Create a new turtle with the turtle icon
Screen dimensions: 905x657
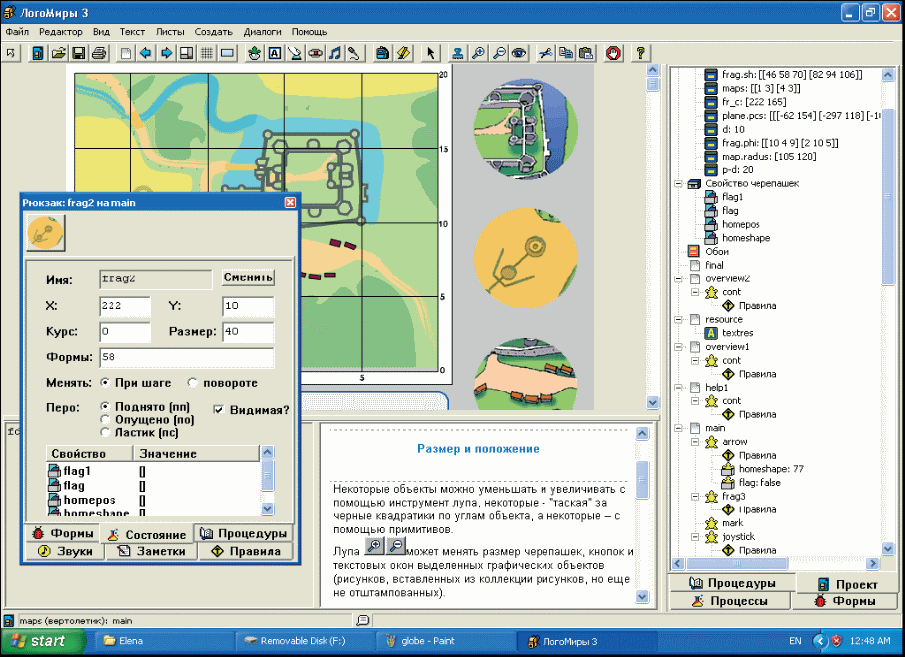tap(254, 53)
